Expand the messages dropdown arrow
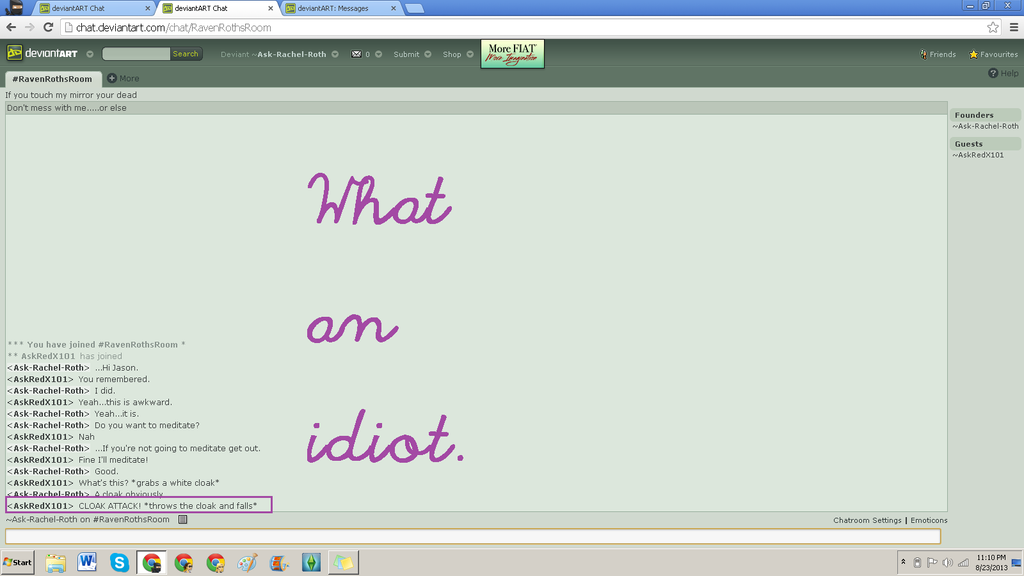 click(379, 54)
